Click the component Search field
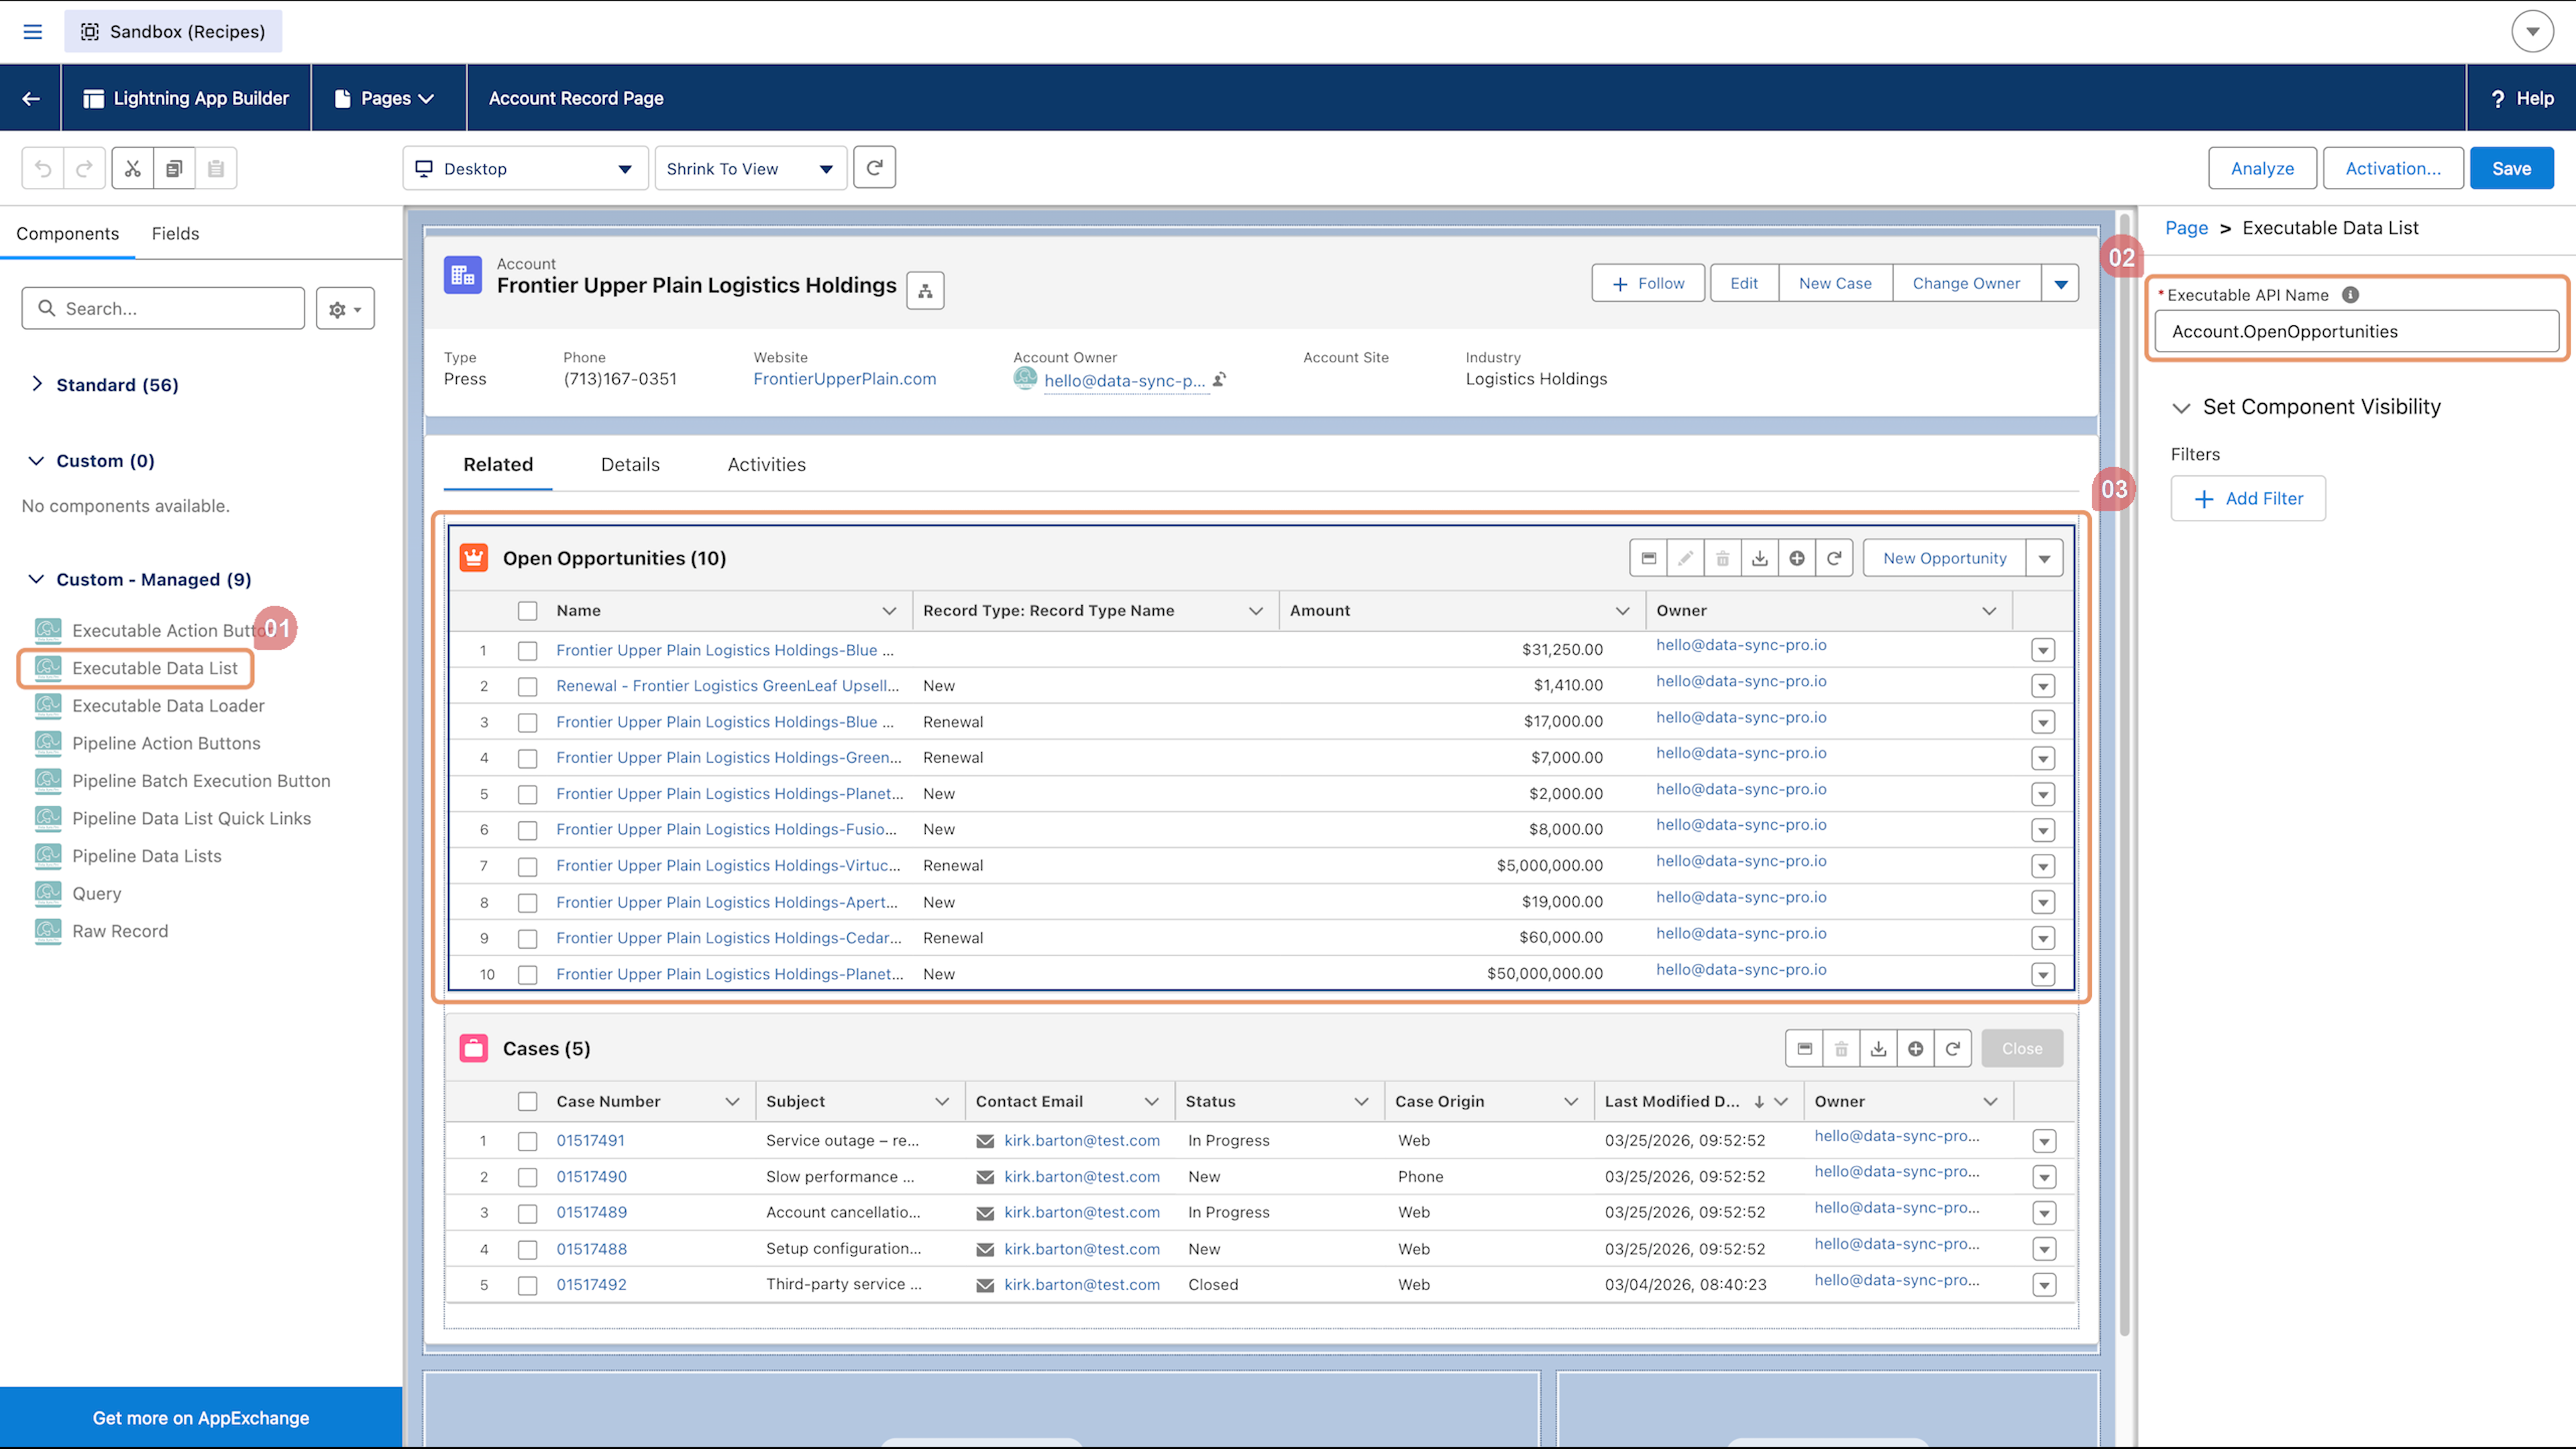Screen dimensions: 2576x1449 tap(163, 308)
